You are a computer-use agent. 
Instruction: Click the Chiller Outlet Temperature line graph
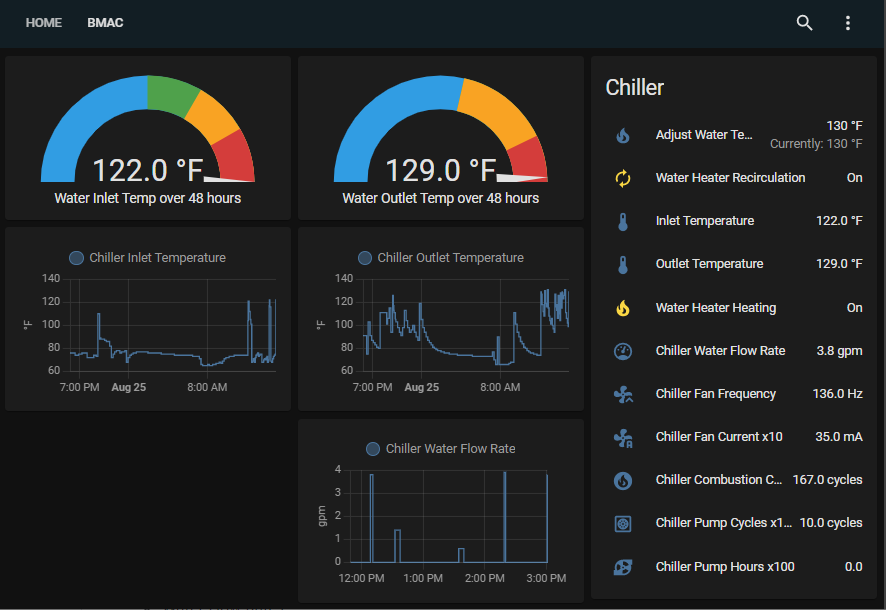click(x=466, y=325)
